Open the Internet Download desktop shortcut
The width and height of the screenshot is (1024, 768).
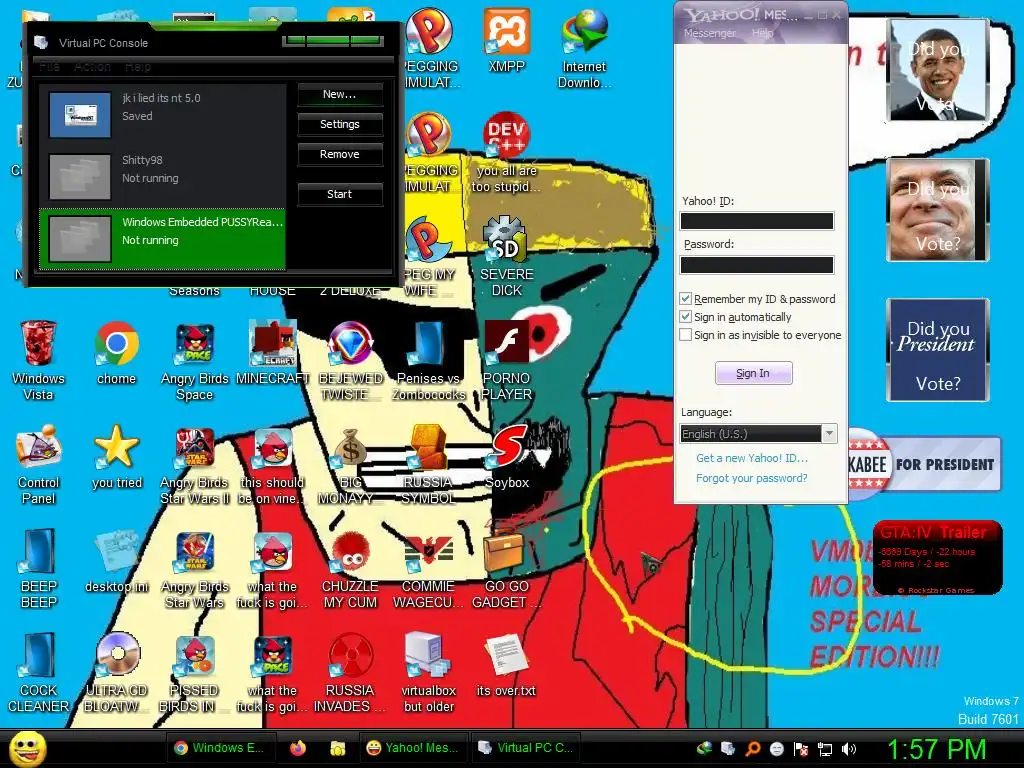[584, 49]
